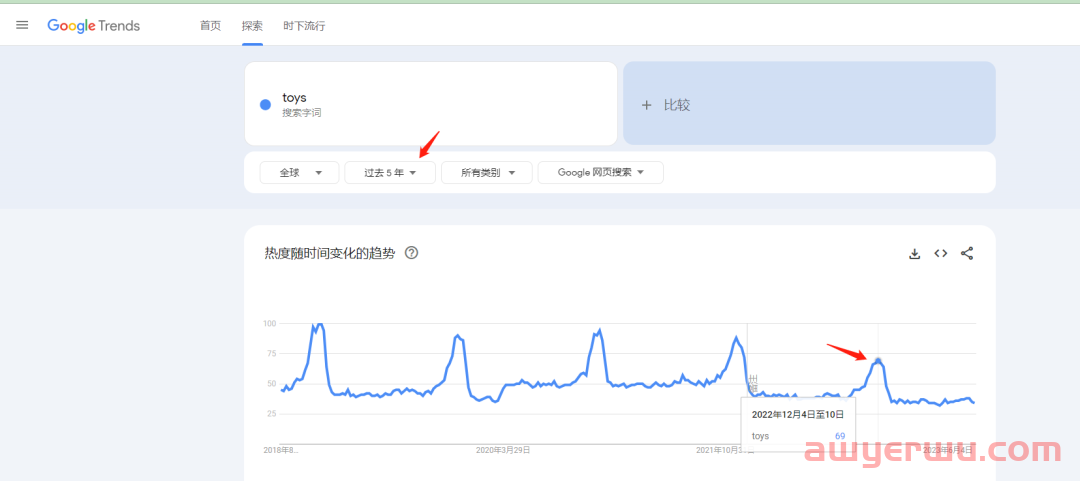Click the Google Trends logo
1080x481 pixels.
pyautogui.click(x=94, y=26)
